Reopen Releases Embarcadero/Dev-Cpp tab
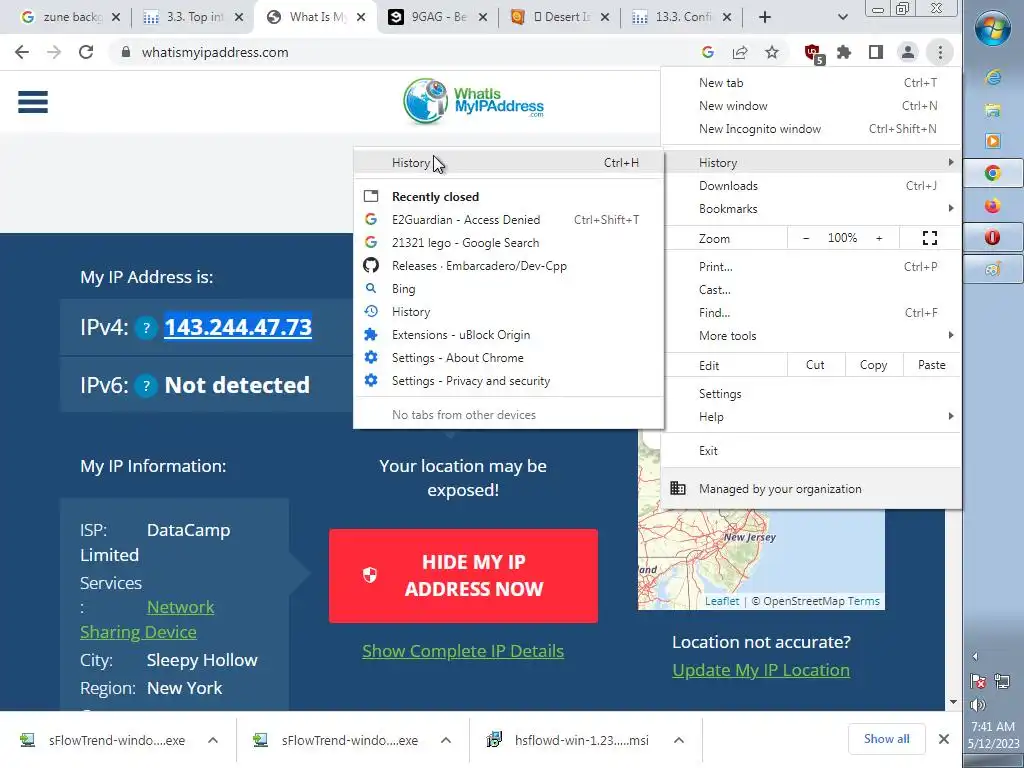Image resolution: width=1024 pixels, height=768 pixels. point(509,266)
